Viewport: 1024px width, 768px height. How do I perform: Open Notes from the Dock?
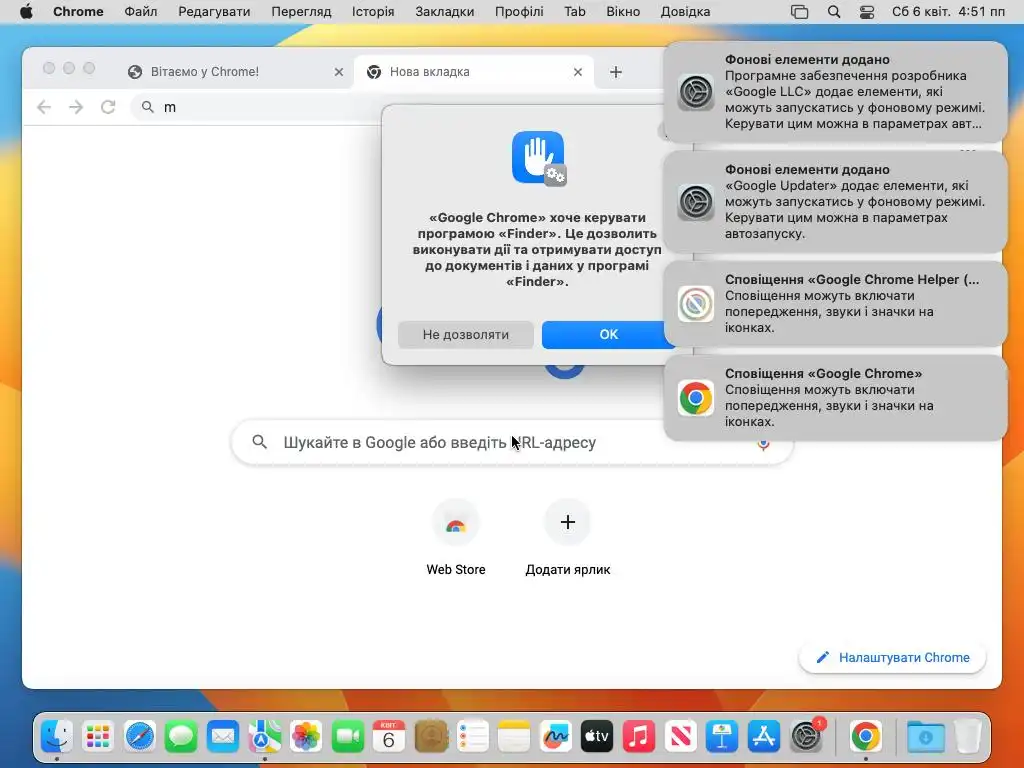click(x=514, y=737)
